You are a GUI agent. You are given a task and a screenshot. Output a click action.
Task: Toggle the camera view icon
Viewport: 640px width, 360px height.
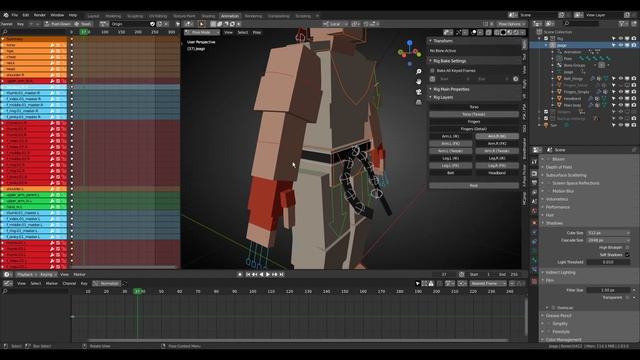coord(419,92)
